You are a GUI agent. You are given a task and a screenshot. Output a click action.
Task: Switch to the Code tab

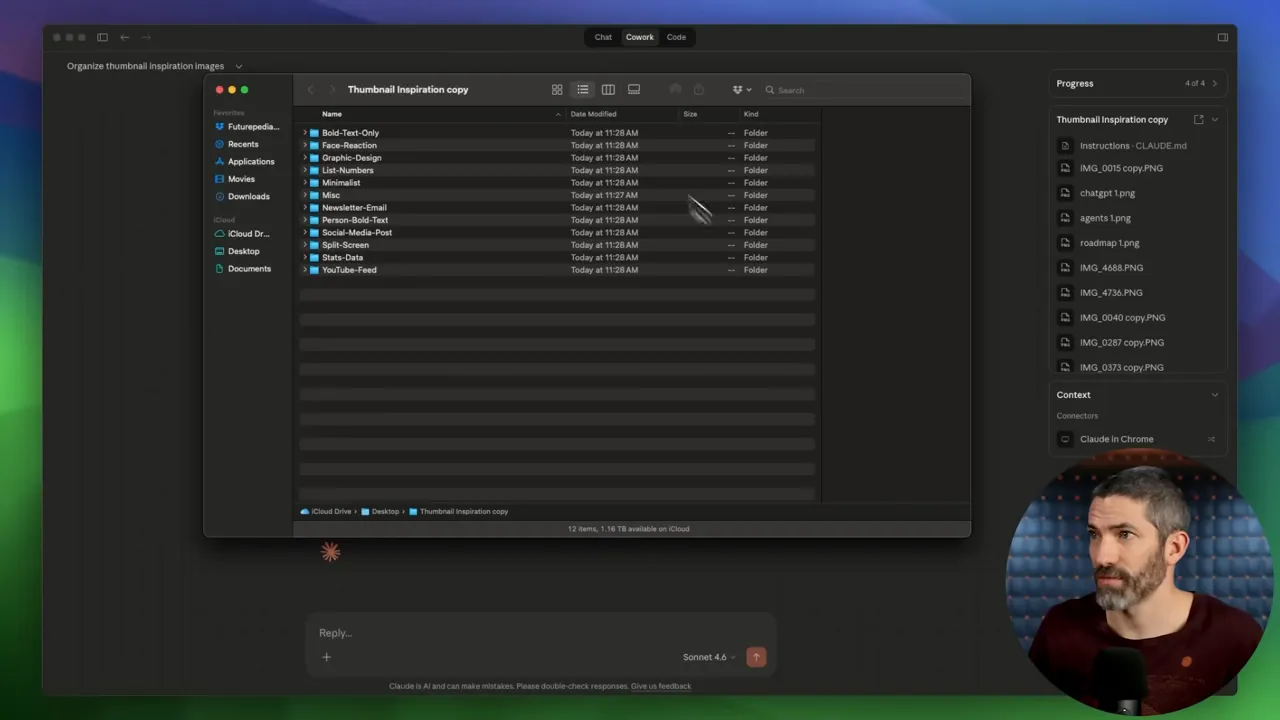click(x=677, y=37)
